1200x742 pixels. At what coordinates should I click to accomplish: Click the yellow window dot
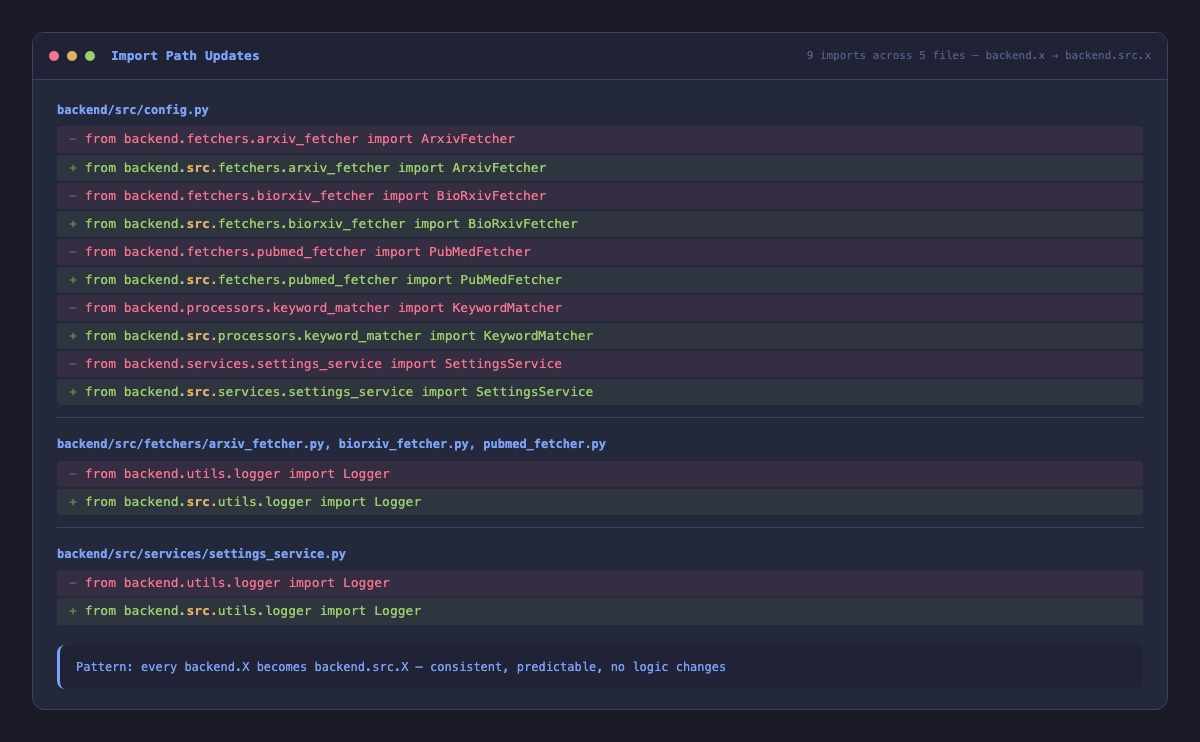tap(72, 56)
